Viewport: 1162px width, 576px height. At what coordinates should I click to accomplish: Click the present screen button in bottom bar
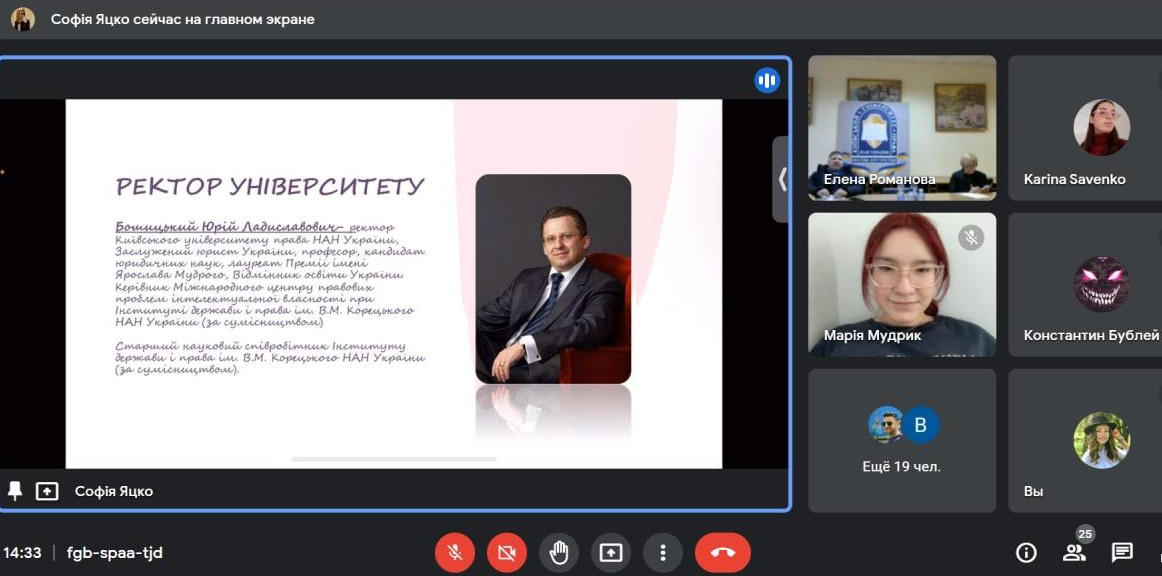610,552
